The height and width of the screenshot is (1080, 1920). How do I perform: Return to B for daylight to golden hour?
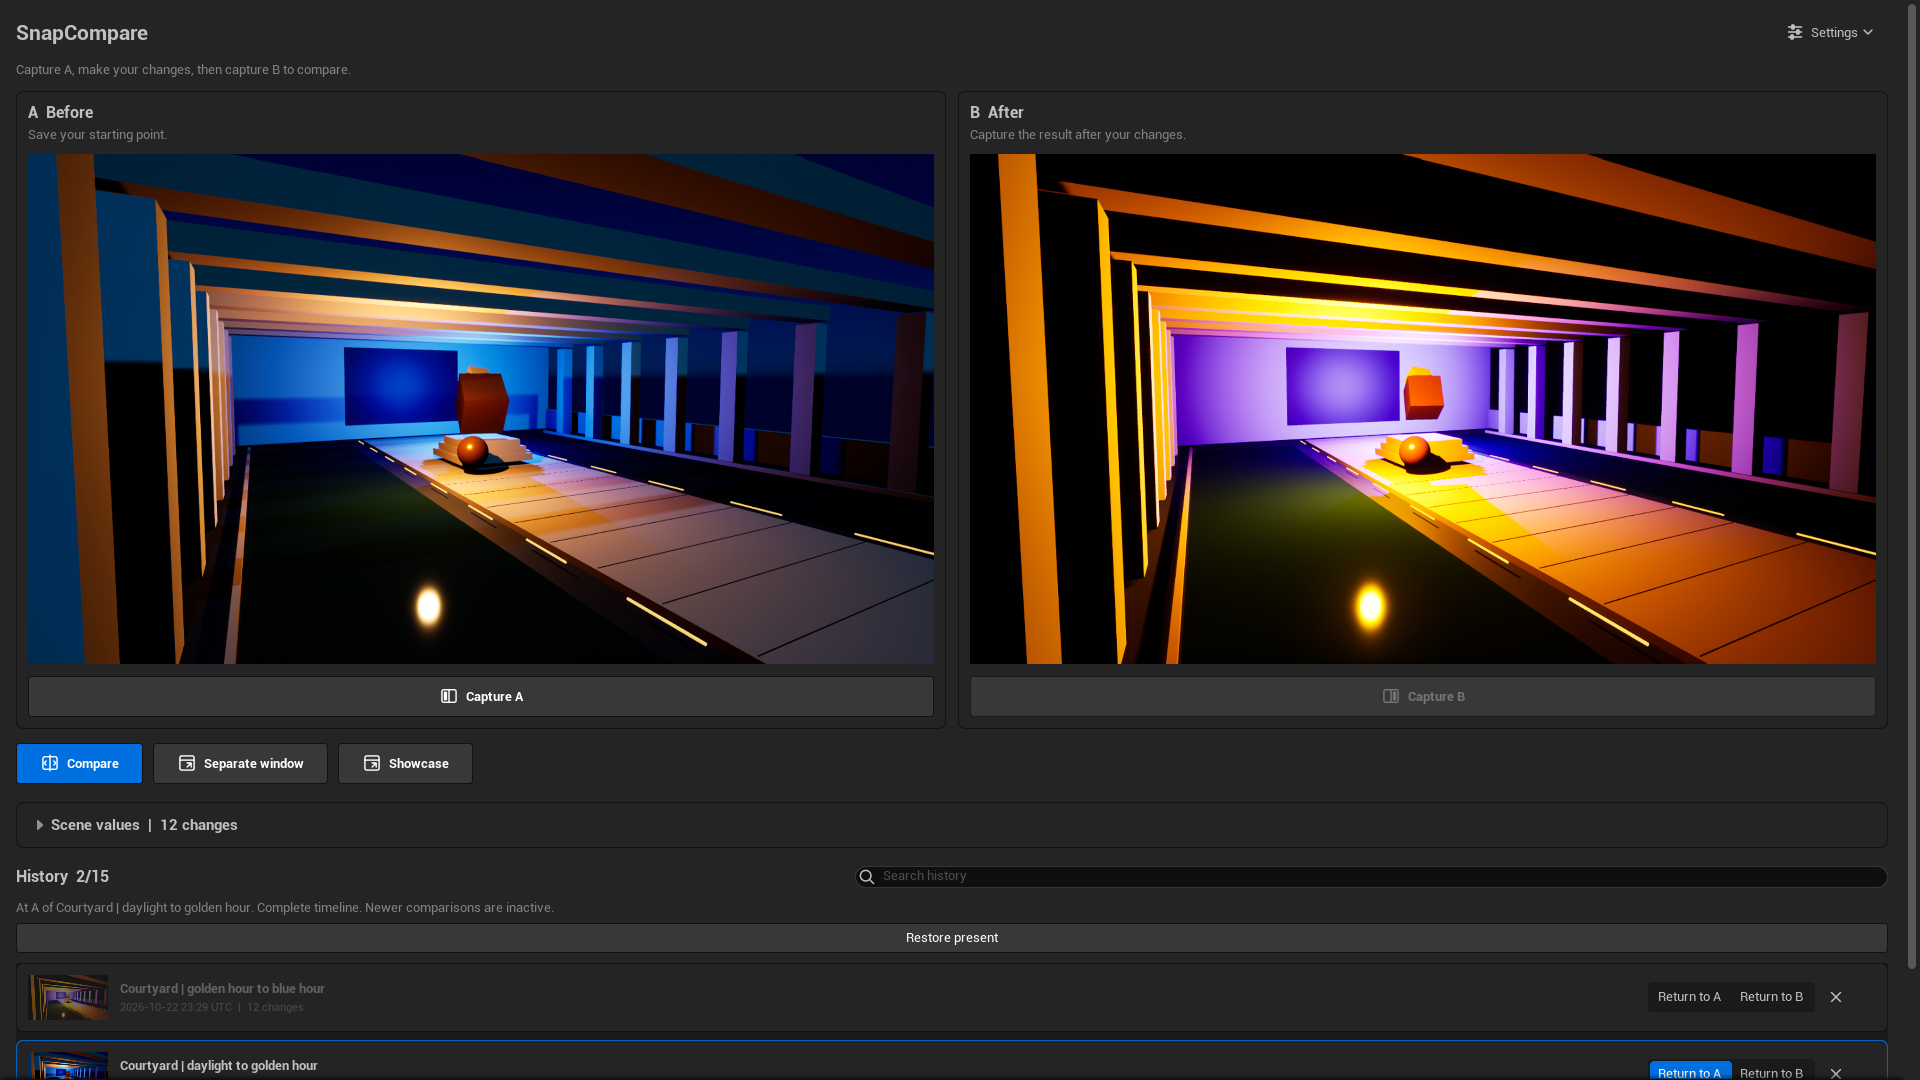click(x=1771, y=1072)
